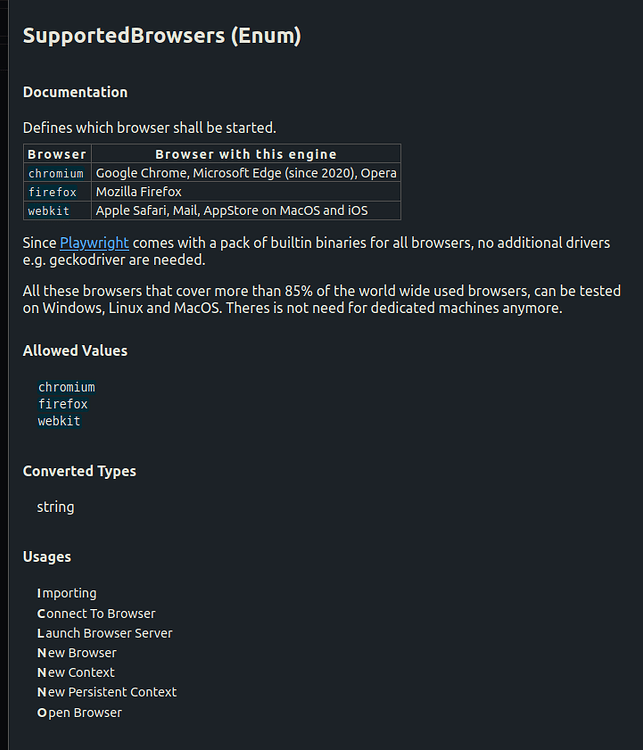Click the chromium allowed value

tap(67, 387)
